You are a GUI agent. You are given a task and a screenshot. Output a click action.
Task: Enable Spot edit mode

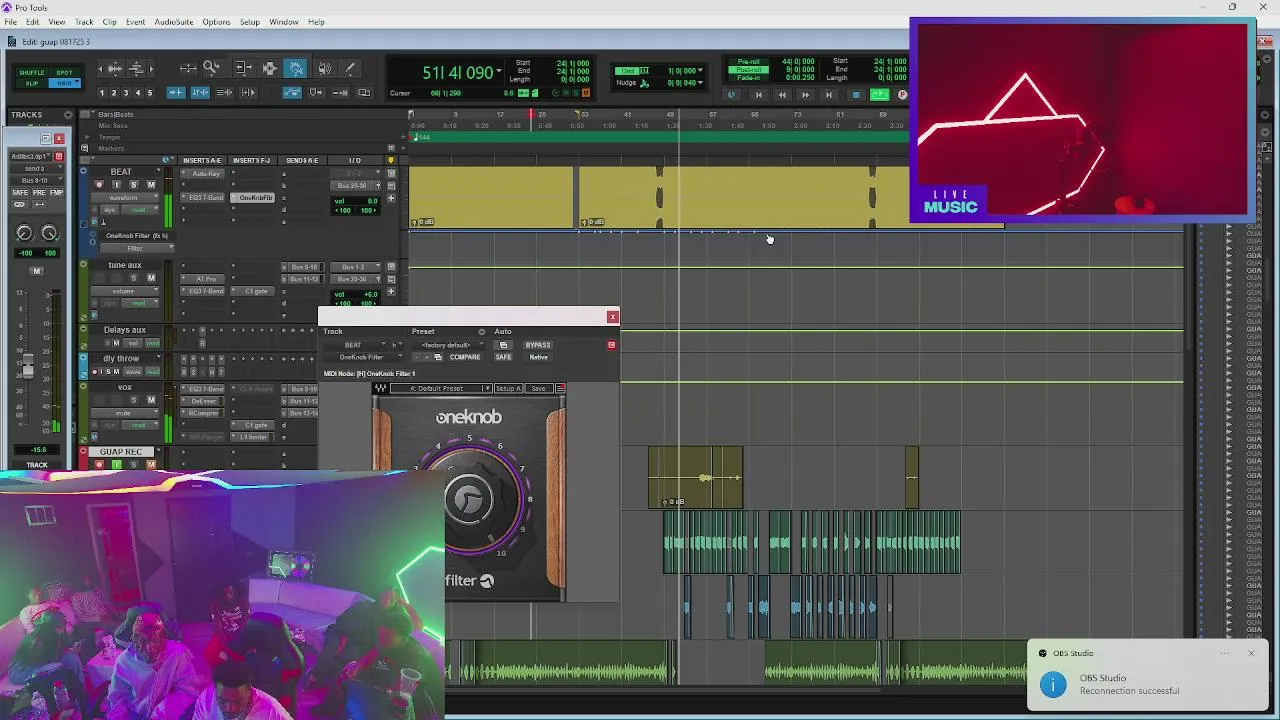point(64,72)
